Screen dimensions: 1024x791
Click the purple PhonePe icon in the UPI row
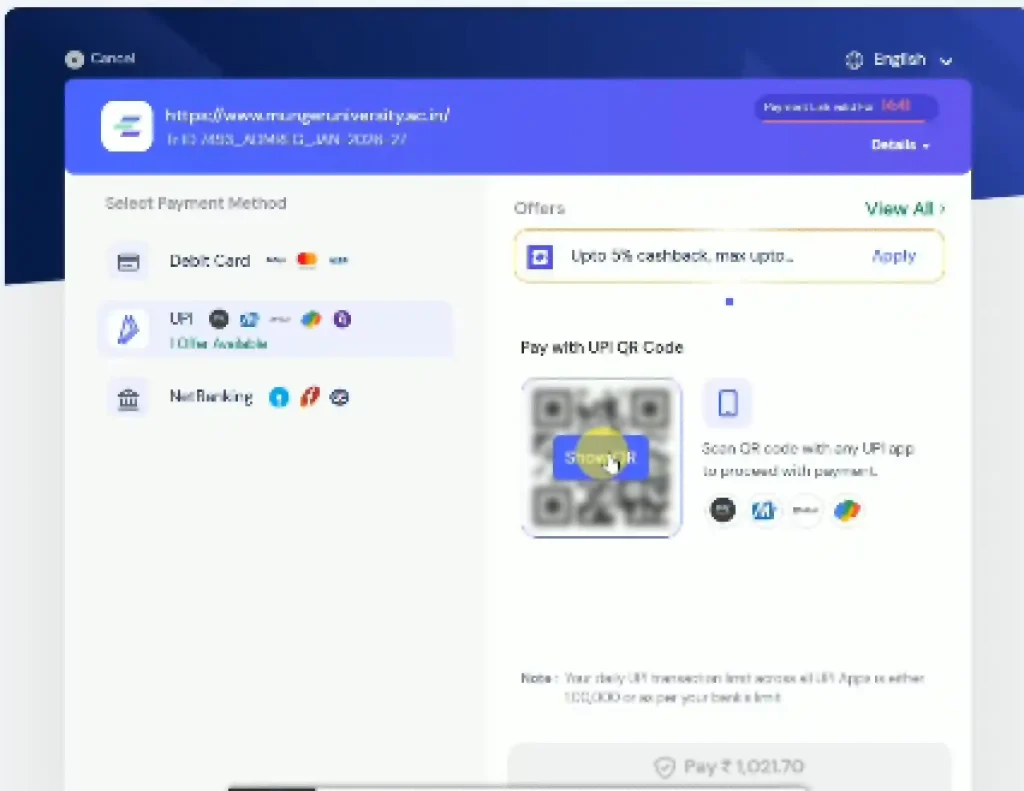pyautogui.click(x=342, y=319)
